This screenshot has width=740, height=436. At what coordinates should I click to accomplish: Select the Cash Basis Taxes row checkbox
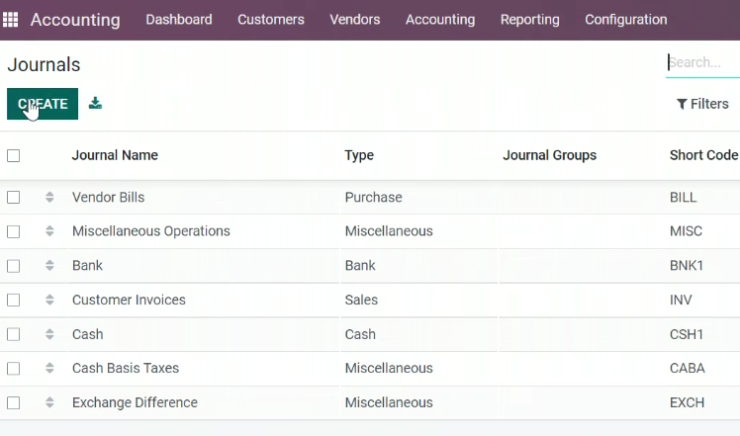pyautogui.click(x=14, y=369)
